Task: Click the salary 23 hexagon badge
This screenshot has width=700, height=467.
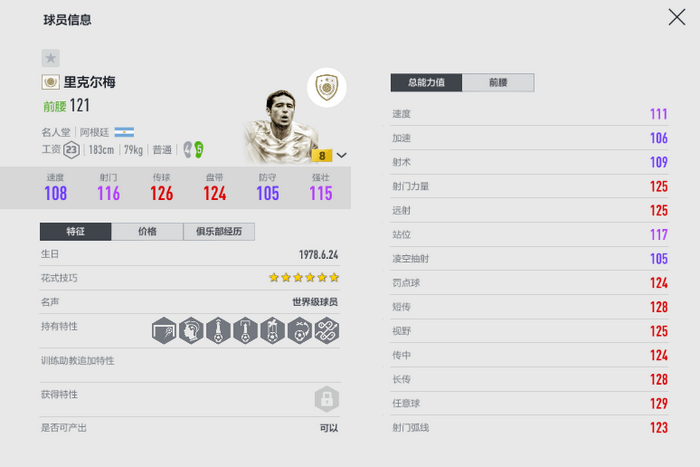Action: pyautogui.click(x=71, y=150)
